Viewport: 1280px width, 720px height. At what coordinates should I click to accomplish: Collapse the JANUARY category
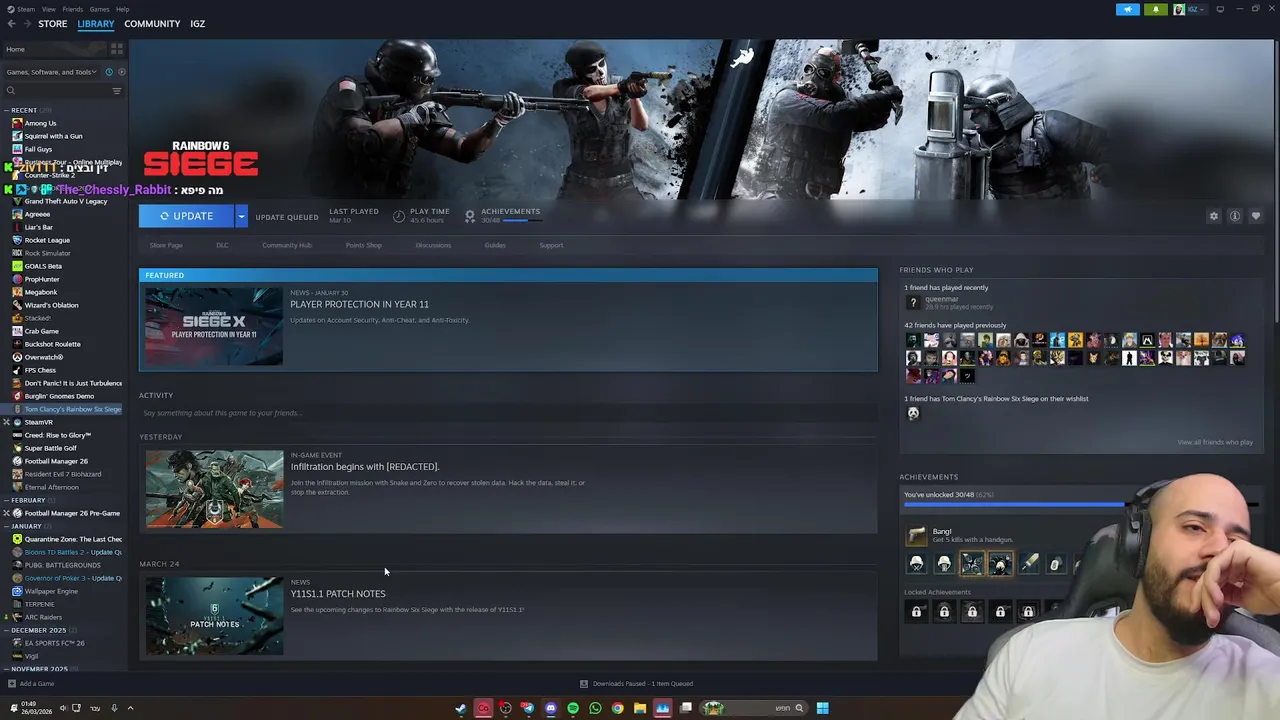pos(26,526)
